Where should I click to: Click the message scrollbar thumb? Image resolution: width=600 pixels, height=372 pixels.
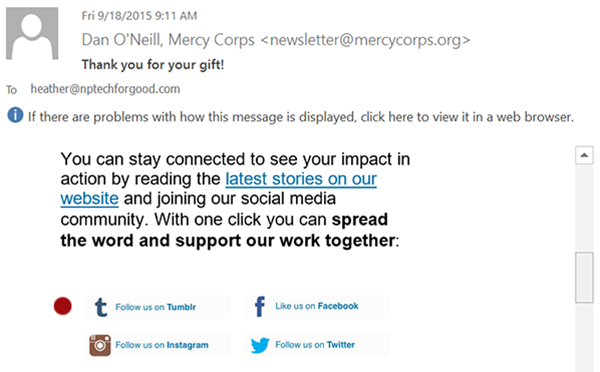tap(584, 277)
